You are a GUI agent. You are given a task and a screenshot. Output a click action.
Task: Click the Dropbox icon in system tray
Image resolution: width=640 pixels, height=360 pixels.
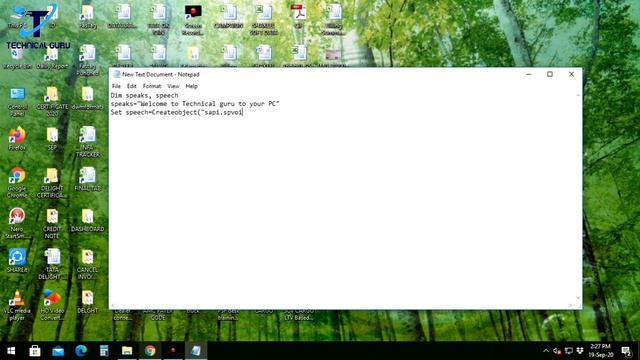[x=580, y=351]
